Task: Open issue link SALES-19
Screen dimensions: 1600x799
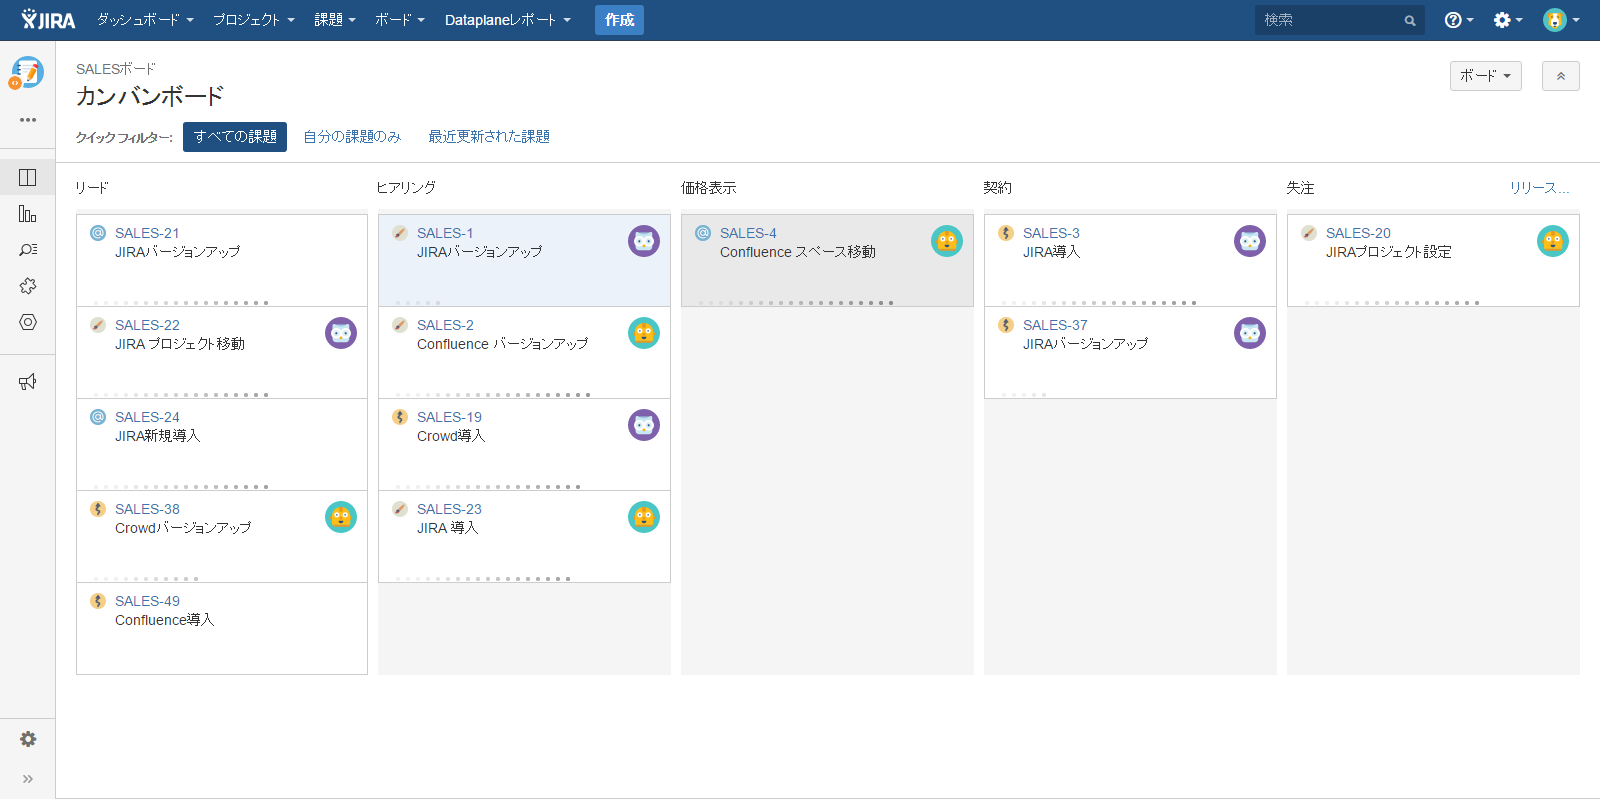Action: [449, 417]
